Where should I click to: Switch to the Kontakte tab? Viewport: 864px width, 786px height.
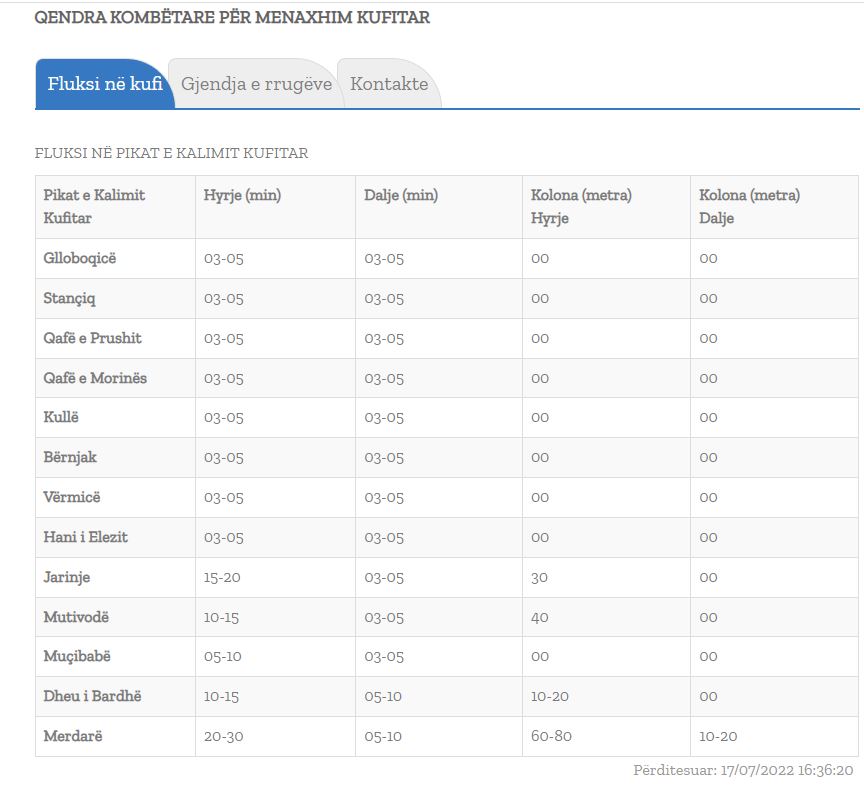click(x=389, y=84)
